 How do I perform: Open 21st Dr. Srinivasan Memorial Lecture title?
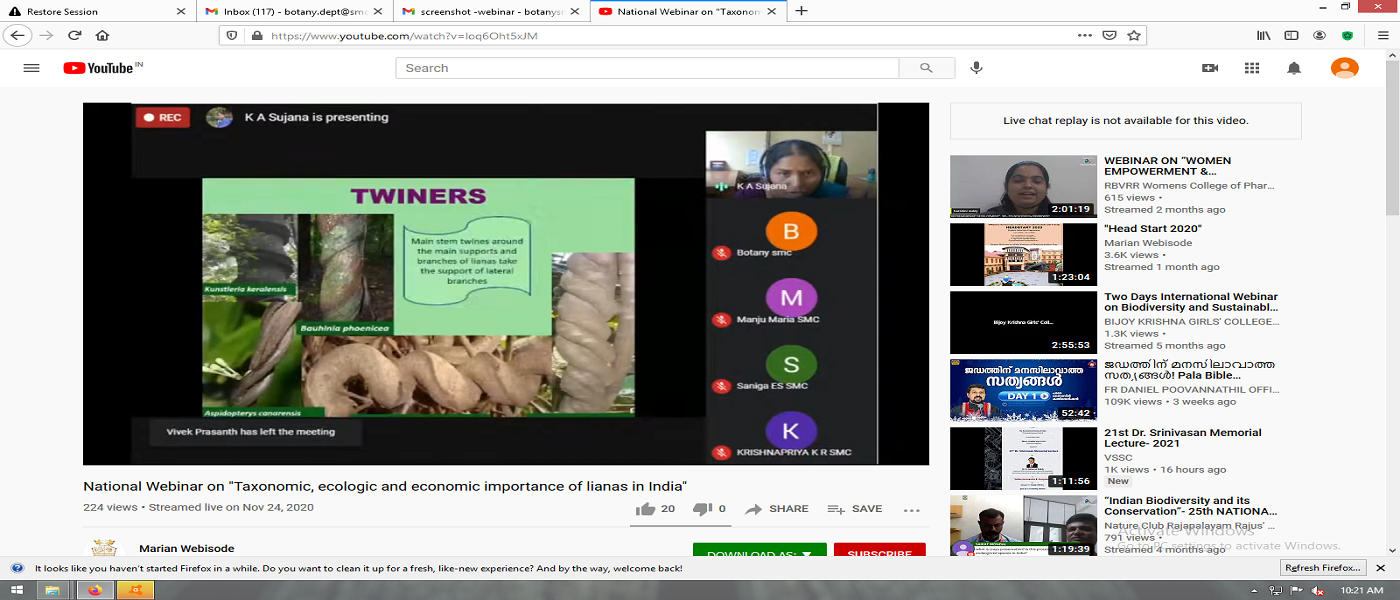(x=1183, y=438)
